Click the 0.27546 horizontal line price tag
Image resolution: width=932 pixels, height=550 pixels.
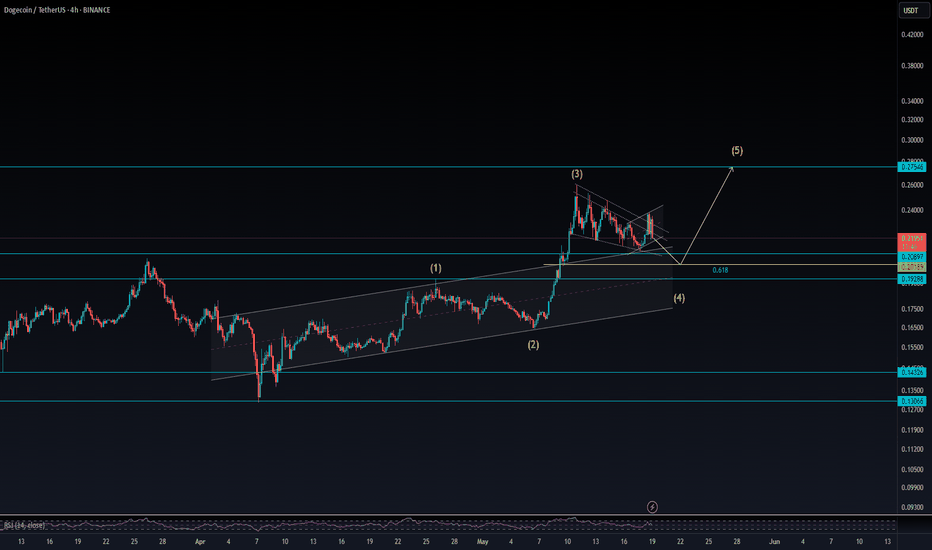pos(912,168)
